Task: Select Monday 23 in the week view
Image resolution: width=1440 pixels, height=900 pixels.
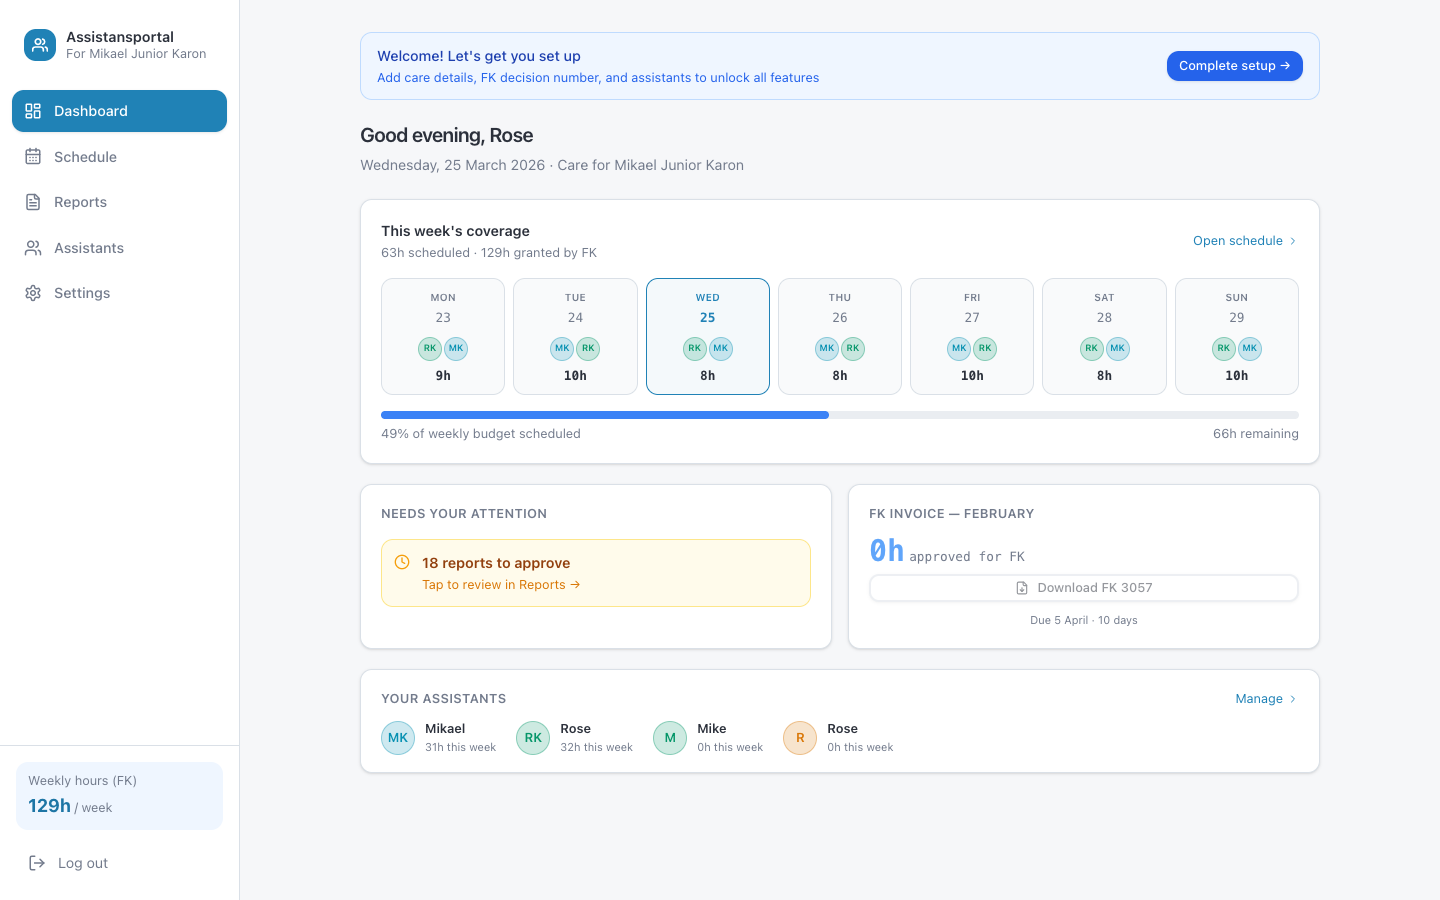Action: coord(442,336)
